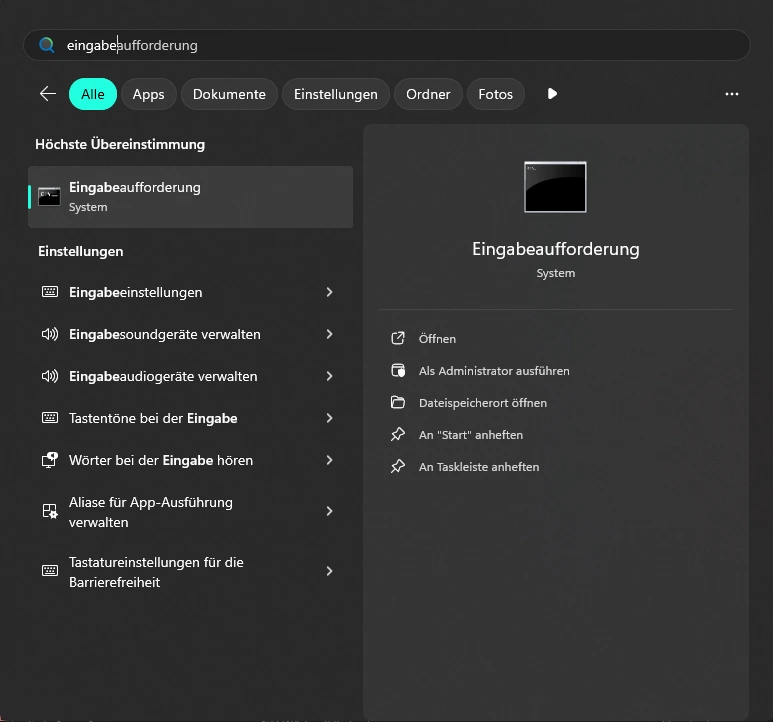Click the pin icon beside An Taskleiste anheften
Viewport: 773px width, 722px height.
pyautogui.click(x=398, y=466)
